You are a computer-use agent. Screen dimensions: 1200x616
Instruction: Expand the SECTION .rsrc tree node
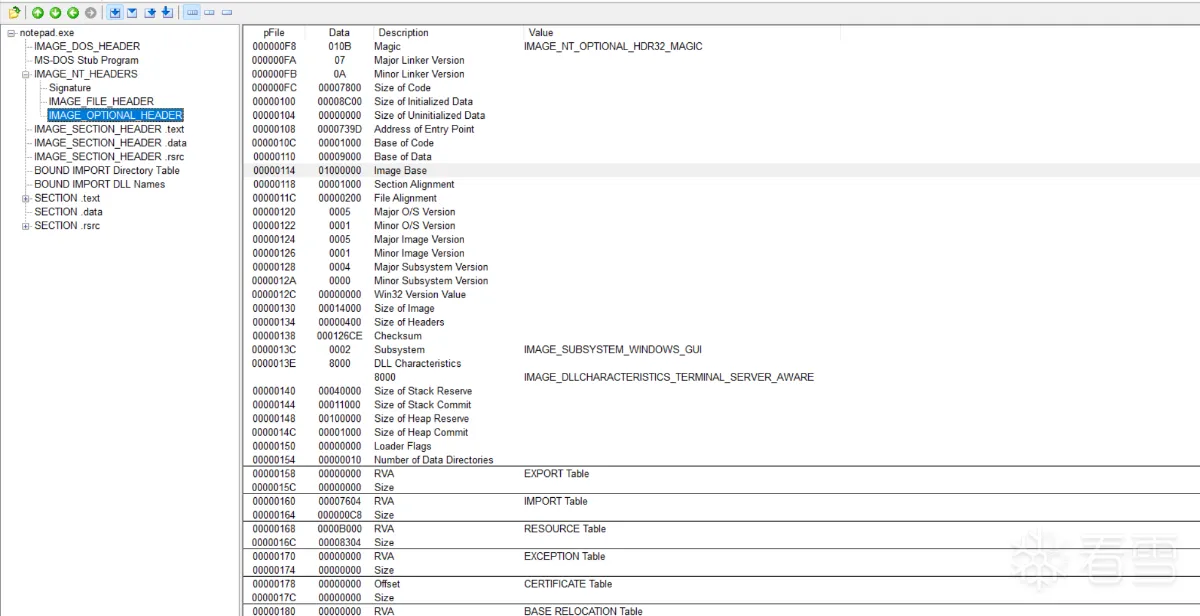[x=26, y=226]
